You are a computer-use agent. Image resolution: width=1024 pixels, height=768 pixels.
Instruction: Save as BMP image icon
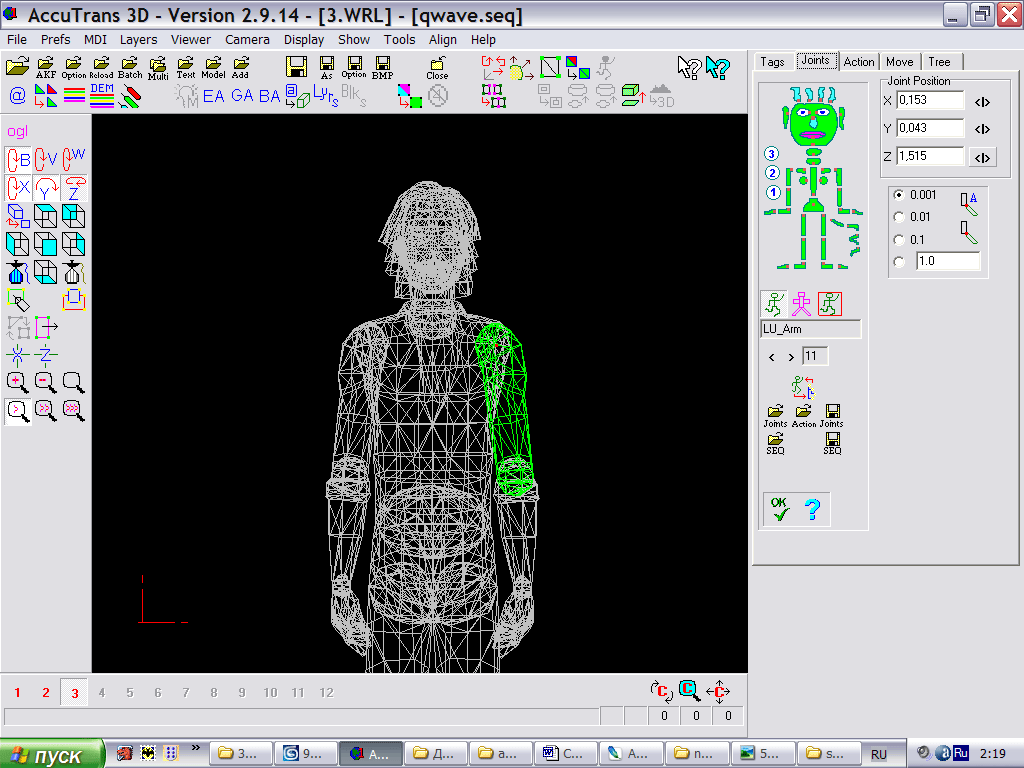382,68
